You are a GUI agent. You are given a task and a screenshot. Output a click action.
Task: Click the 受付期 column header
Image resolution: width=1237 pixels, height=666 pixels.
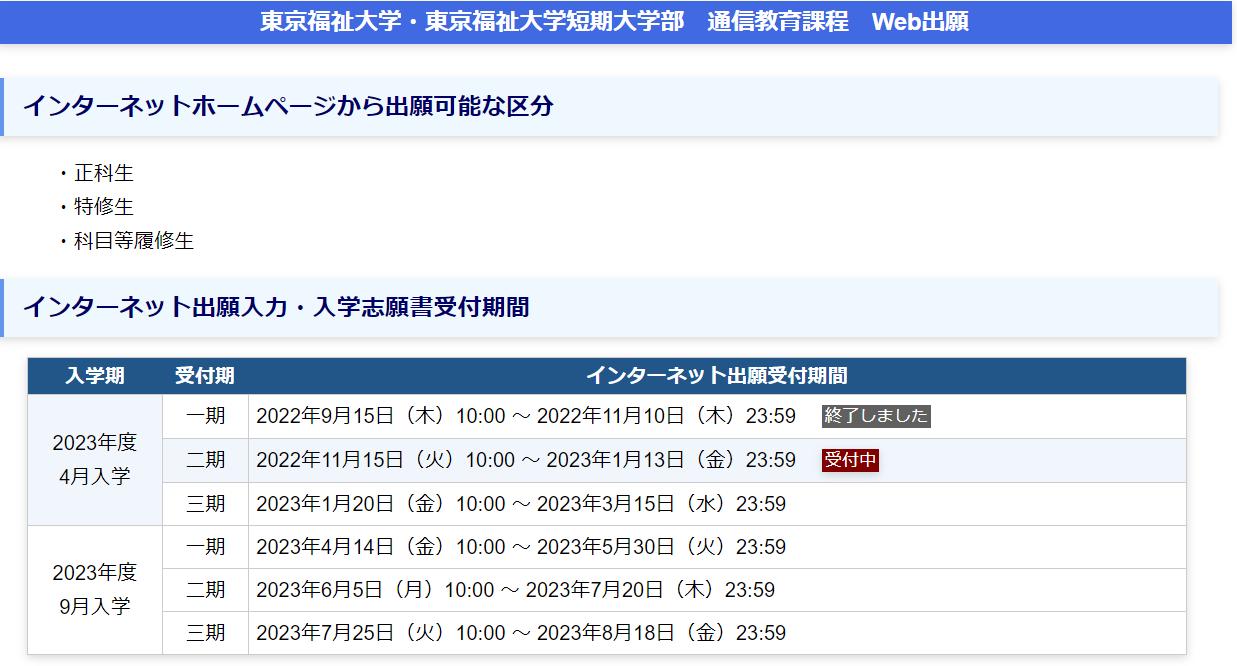coord(205,376)
